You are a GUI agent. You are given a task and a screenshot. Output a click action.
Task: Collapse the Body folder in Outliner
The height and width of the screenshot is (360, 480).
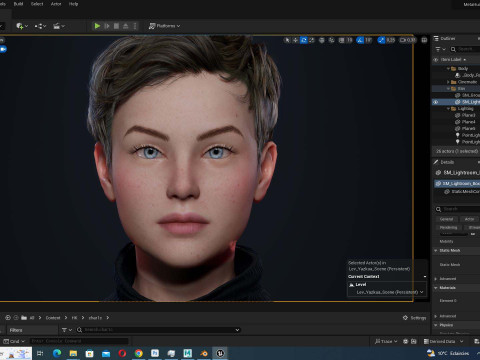coord(448,69)
